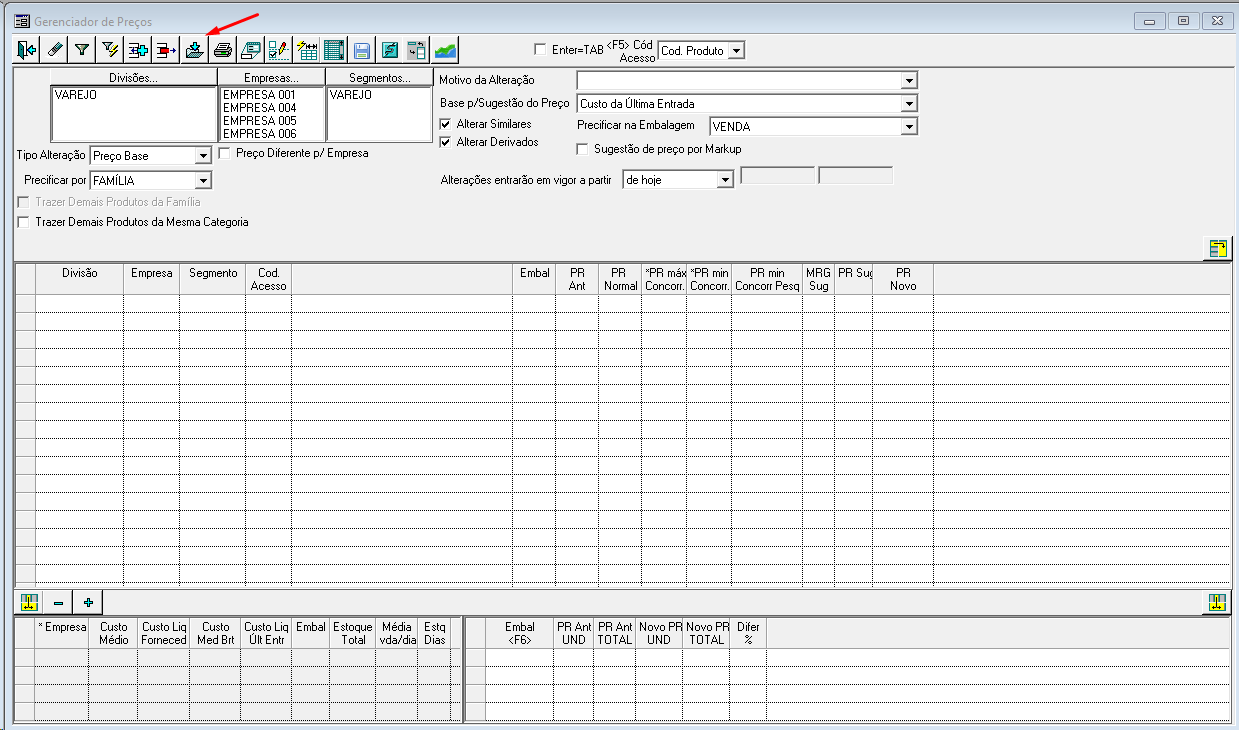1239x730 pixels.
Task: Open the Tipo Alteração dropdown
Action: (203, 156)
